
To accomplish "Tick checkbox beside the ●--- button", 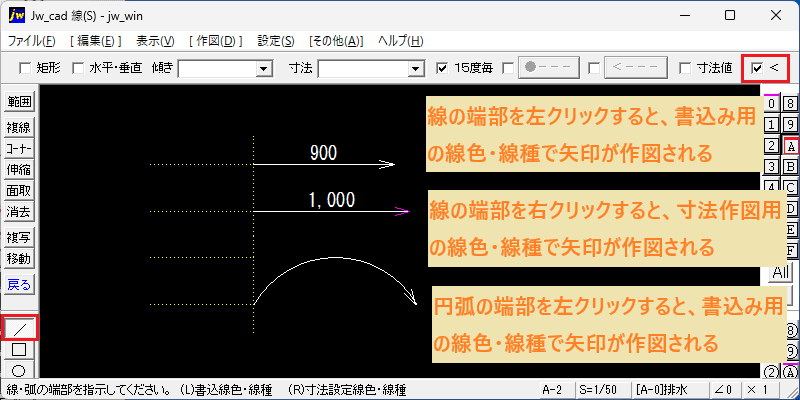I will pyautogui.click(x=507, y=68).
